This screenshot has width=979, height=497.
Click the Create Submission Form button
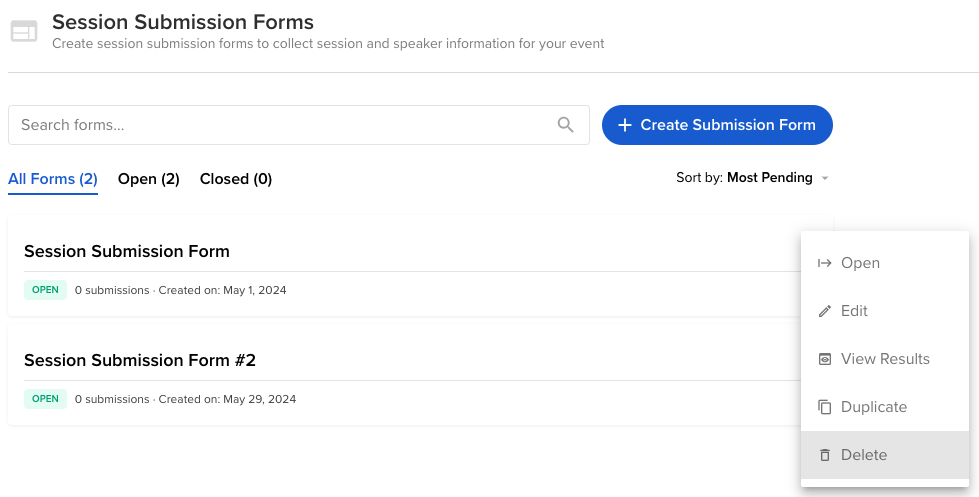tap(717, 125)
